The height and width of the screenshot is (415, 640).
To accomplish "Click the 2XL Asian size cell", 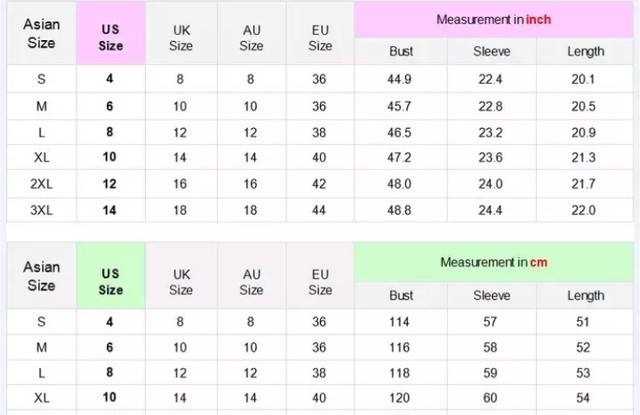I will click(x=42, y=184).
